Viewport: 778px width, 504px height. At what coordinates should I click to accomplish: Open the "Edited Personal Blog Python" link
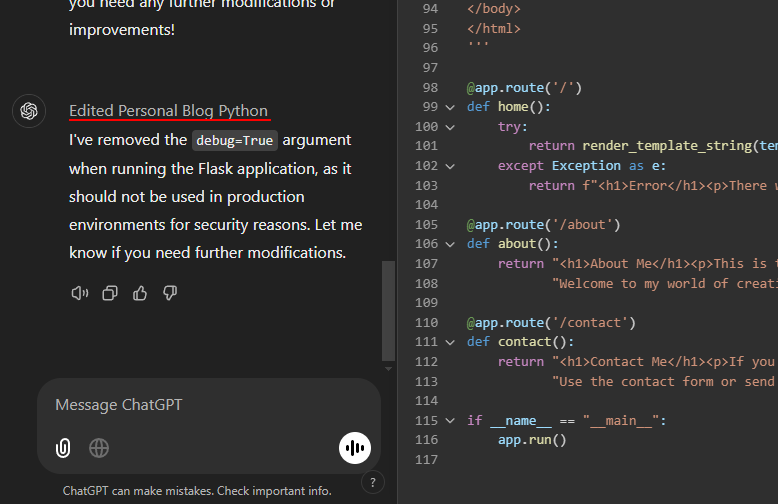point(168,111)
